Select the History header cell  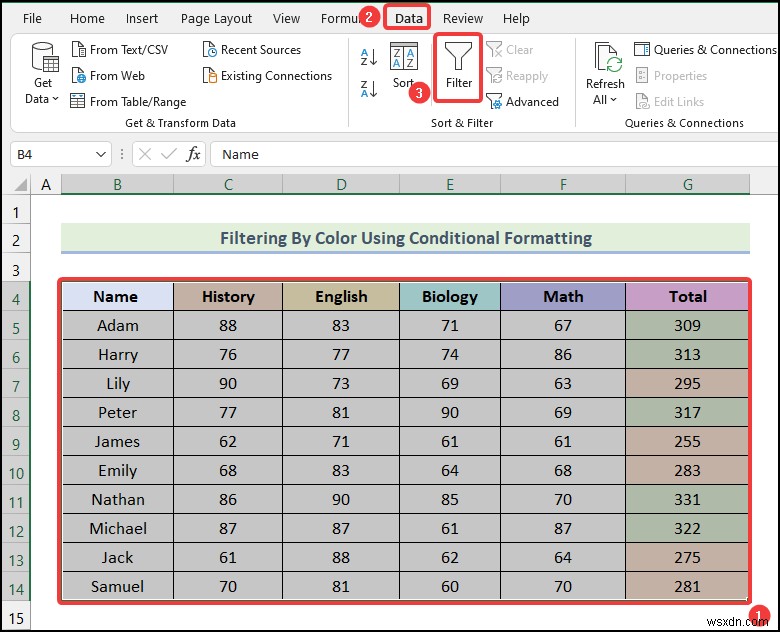228,297
